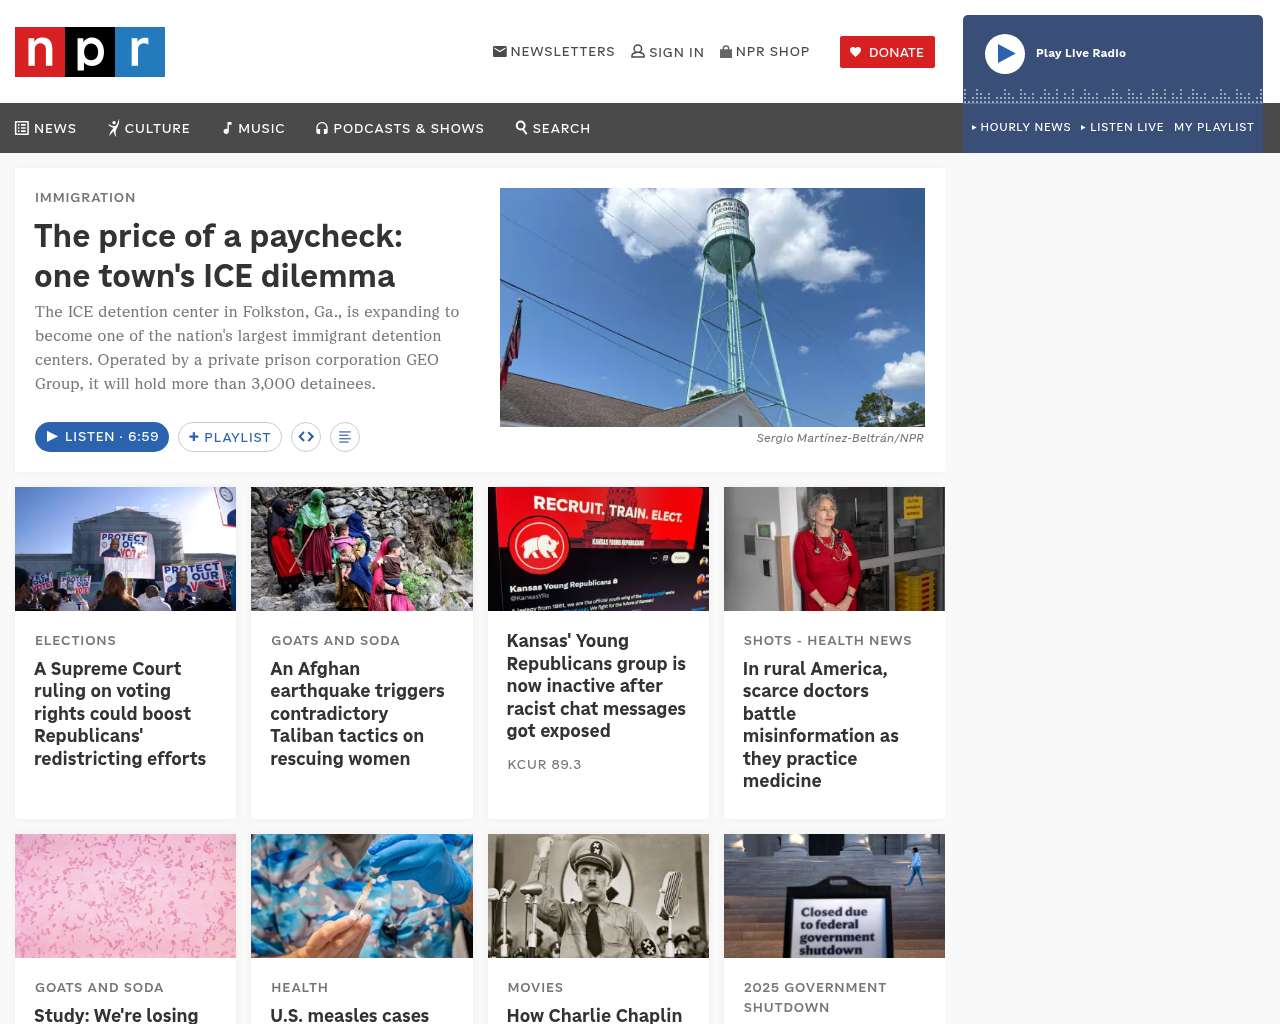Open the NPR logo home link

90,52
